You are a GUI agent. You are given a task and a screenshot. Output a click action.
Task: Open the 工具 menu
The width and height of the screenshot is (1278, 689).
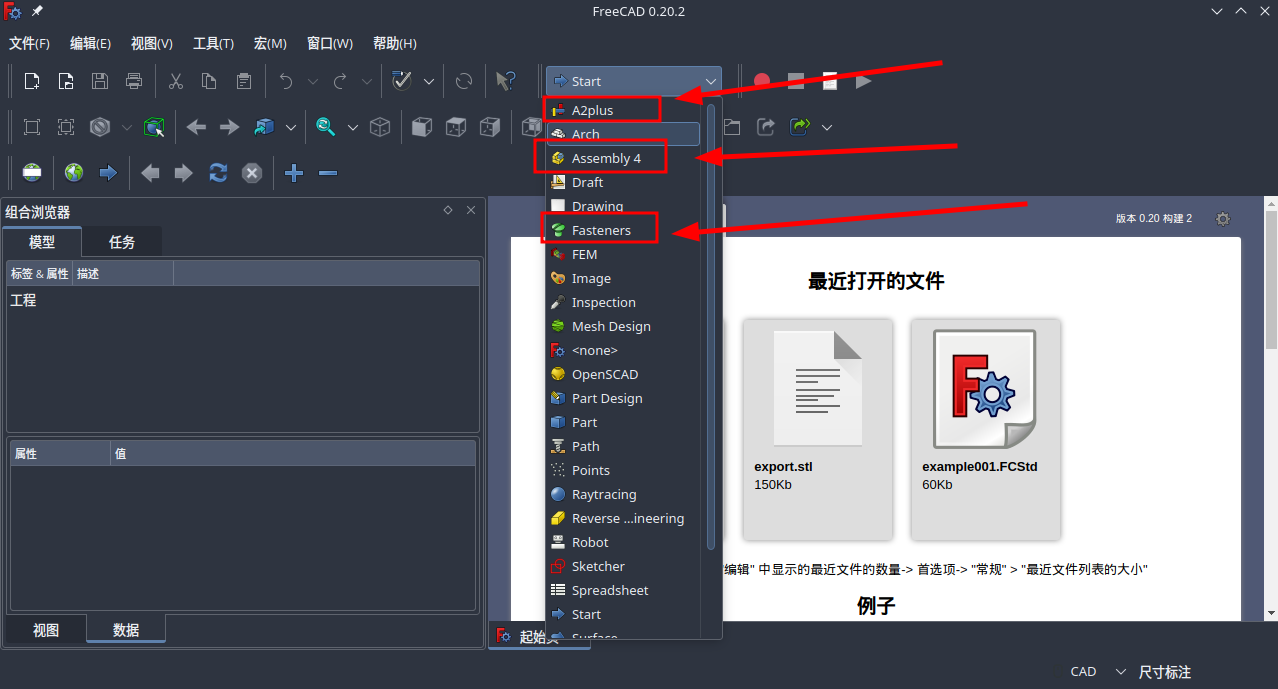pyautogui.click(x=213, y=43)
